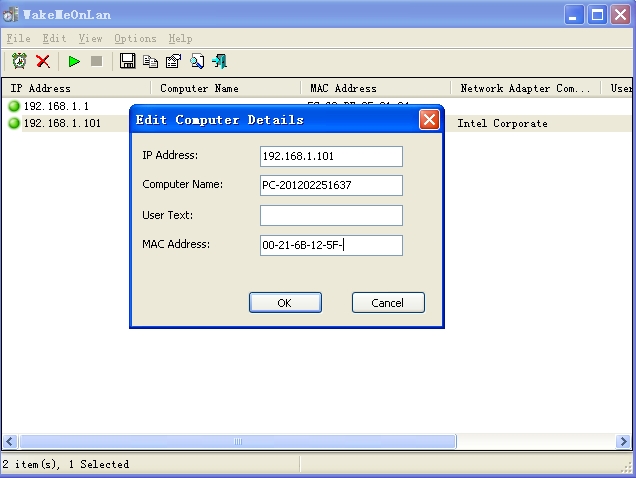
Task: Open the Help menu
Action: [x=180, y=38]
